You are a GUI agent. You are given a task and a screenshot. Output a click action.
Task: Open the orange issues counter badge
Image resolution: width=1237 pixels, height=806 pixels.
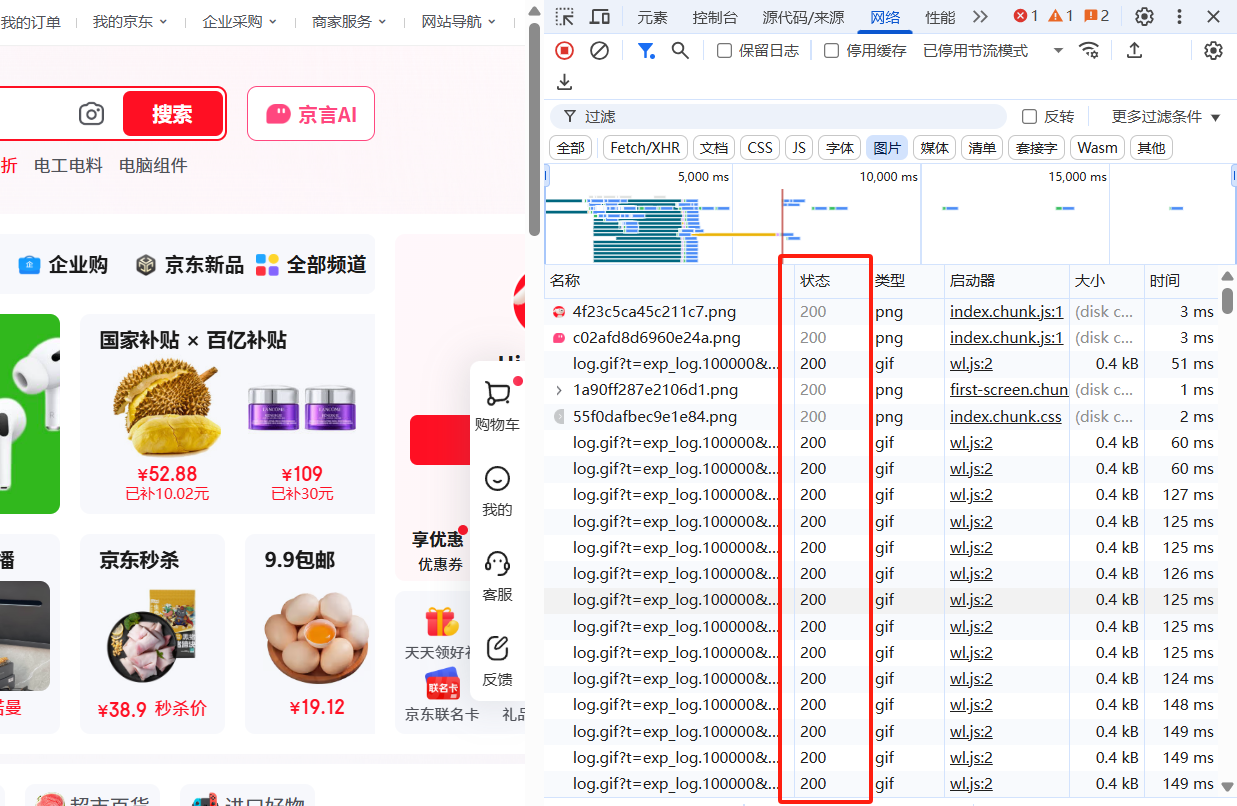pyautogui.click(x=1097, y=16)
